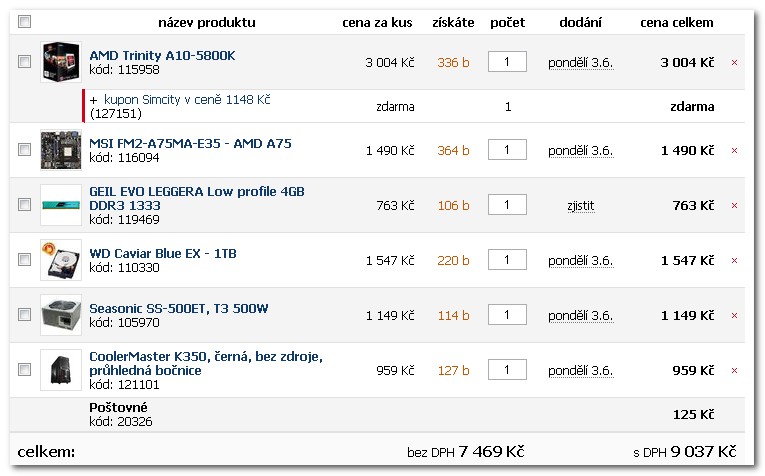Image resolution: width=765 pixels, height=476 pixels.
Task: Click the 'počet' column header
Action: (x=507, y=22)
